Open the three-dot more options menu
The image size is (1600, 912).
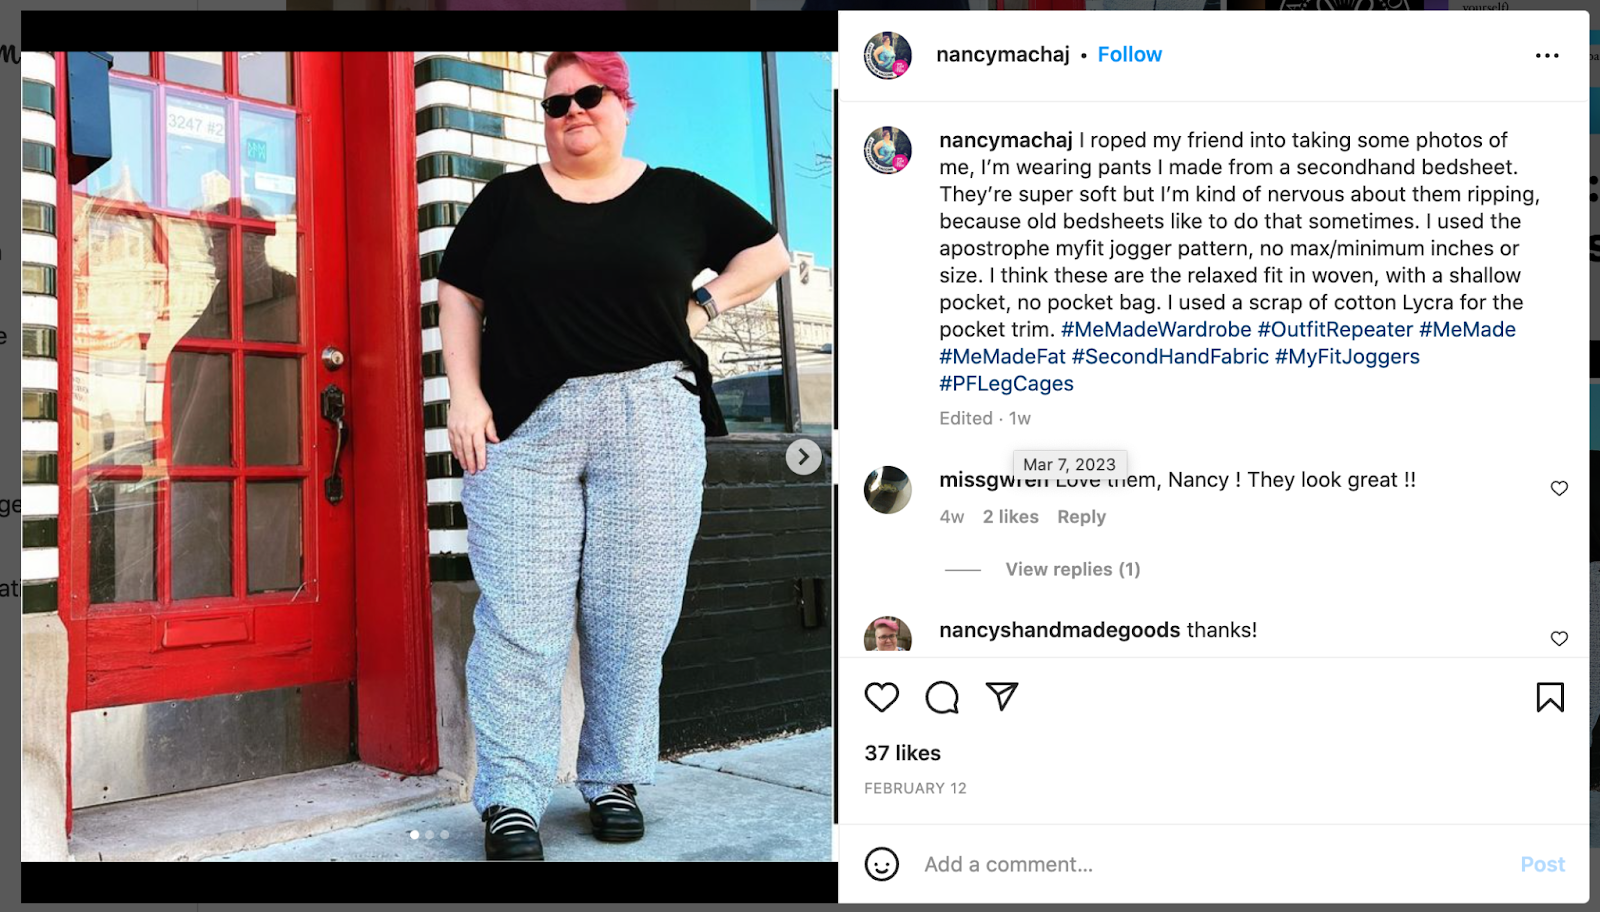tap(1547, 56)
